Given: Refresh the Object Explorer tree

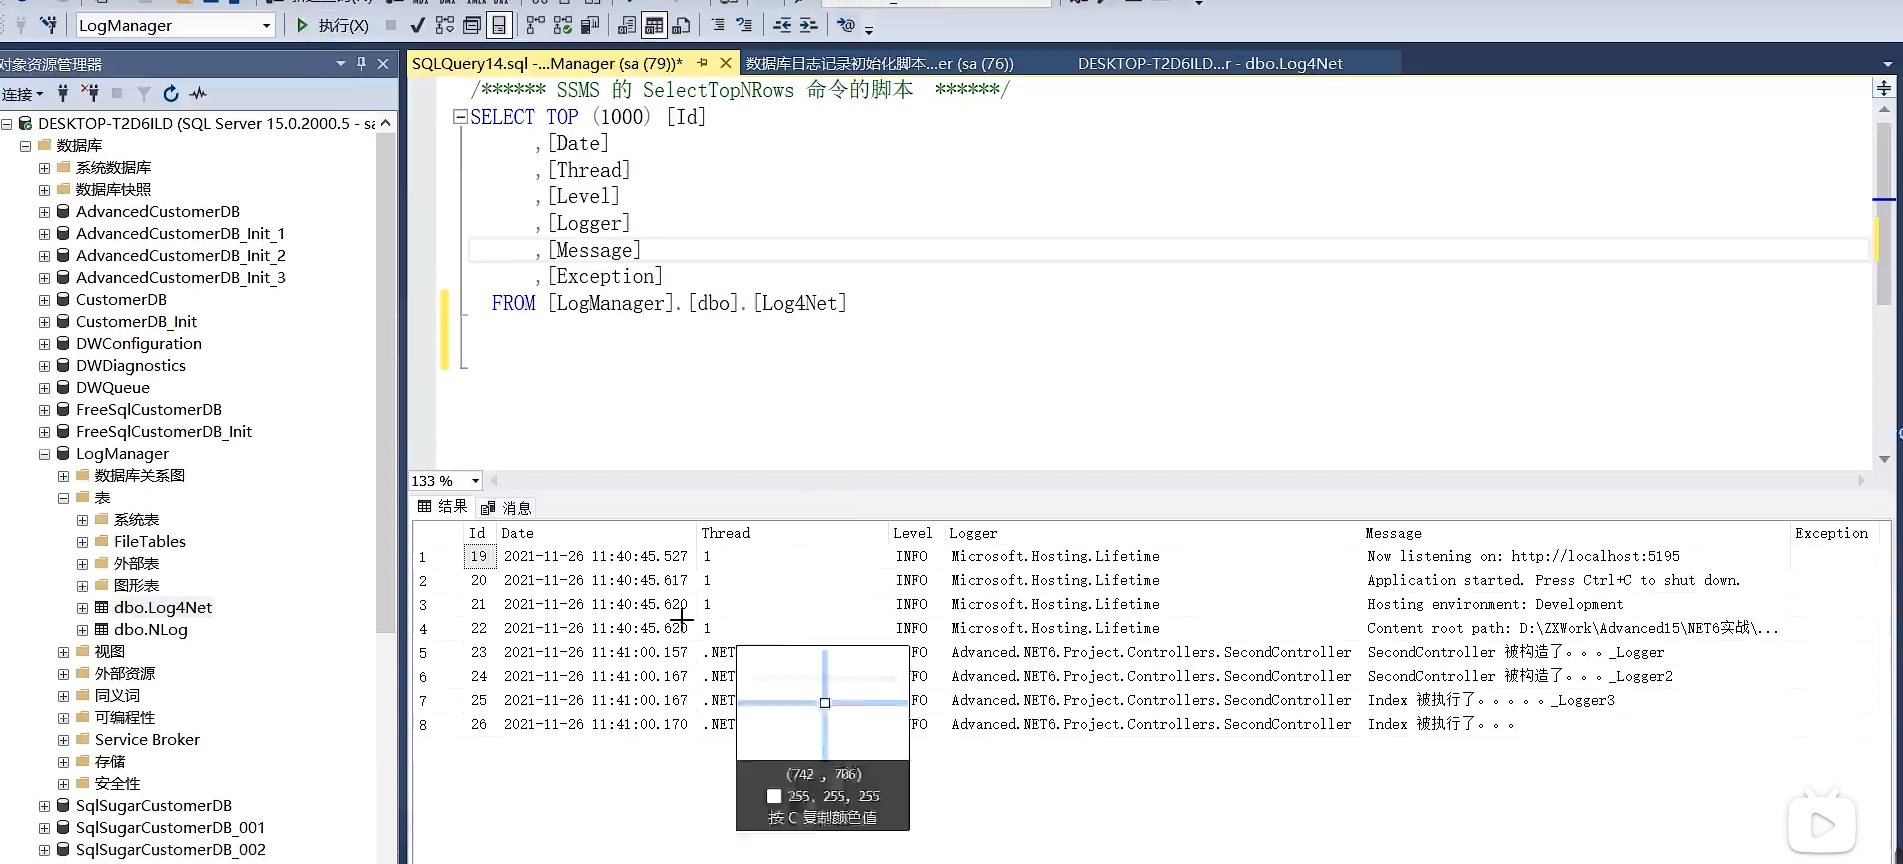Looking at the screenshot, I should [171, 94].
